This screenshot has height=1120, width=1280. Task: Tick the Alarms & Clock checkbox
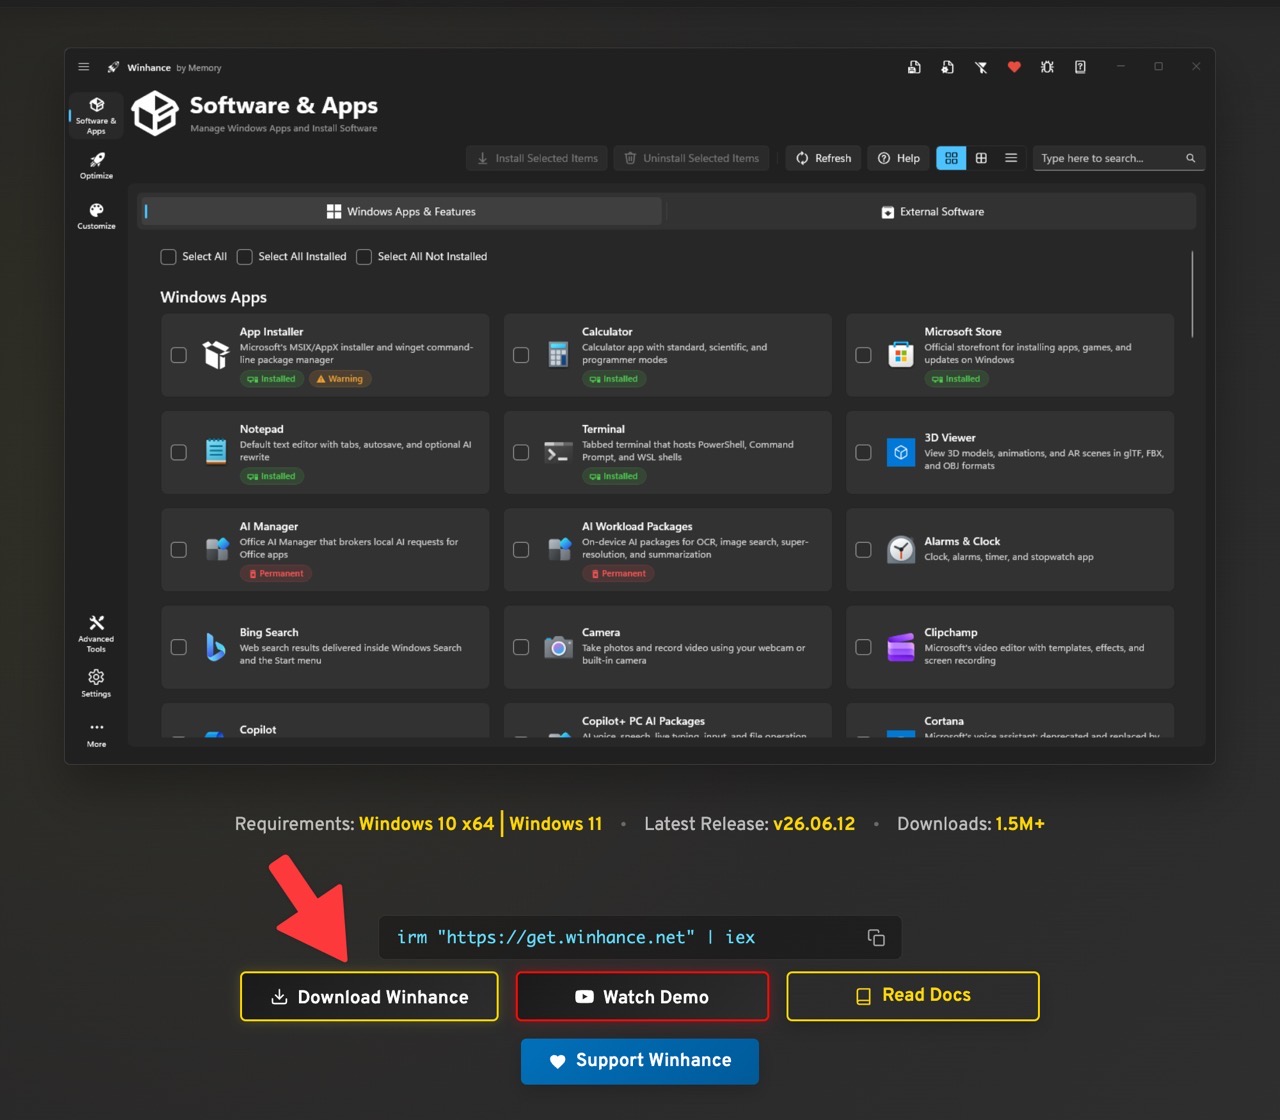[863, 549]
